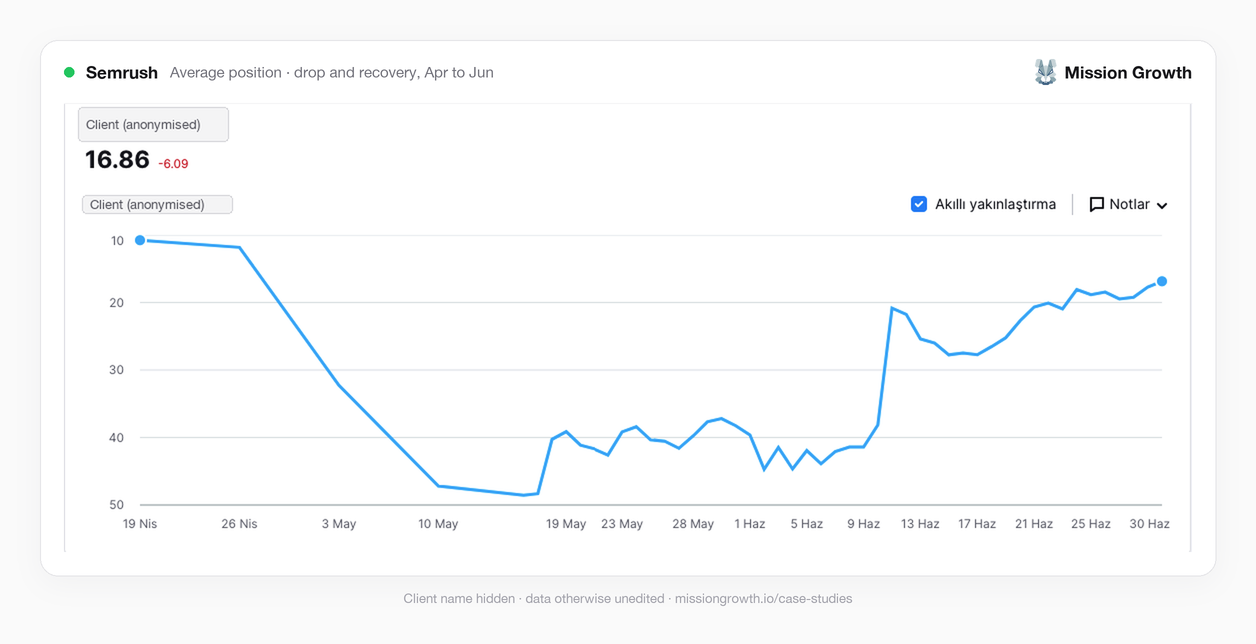Click the 16.86 average position value
Viewport: 1256px width, 644px height.
[117, 160]
